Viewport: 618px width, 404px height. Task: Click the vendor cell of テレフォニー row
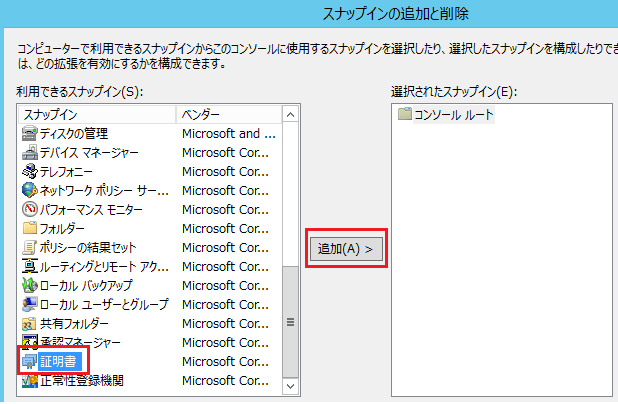225,171
